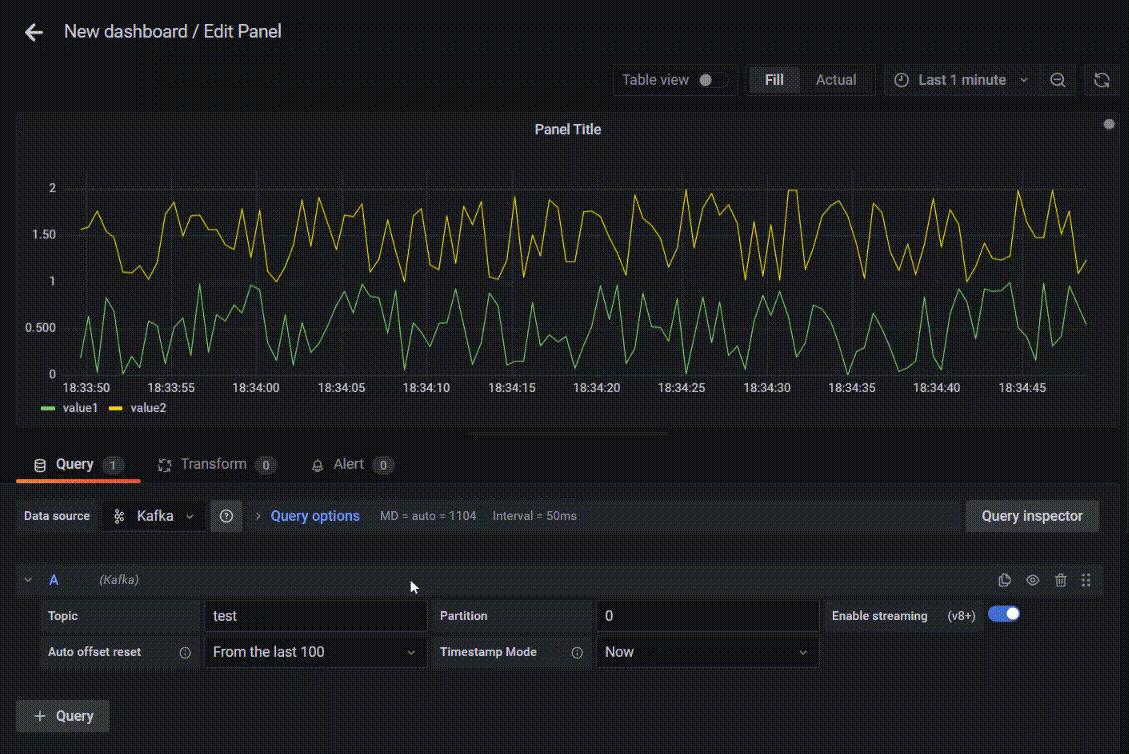Click the back arrow to leave panel editor
1129x754 pixels.
(x=33, y=32)
